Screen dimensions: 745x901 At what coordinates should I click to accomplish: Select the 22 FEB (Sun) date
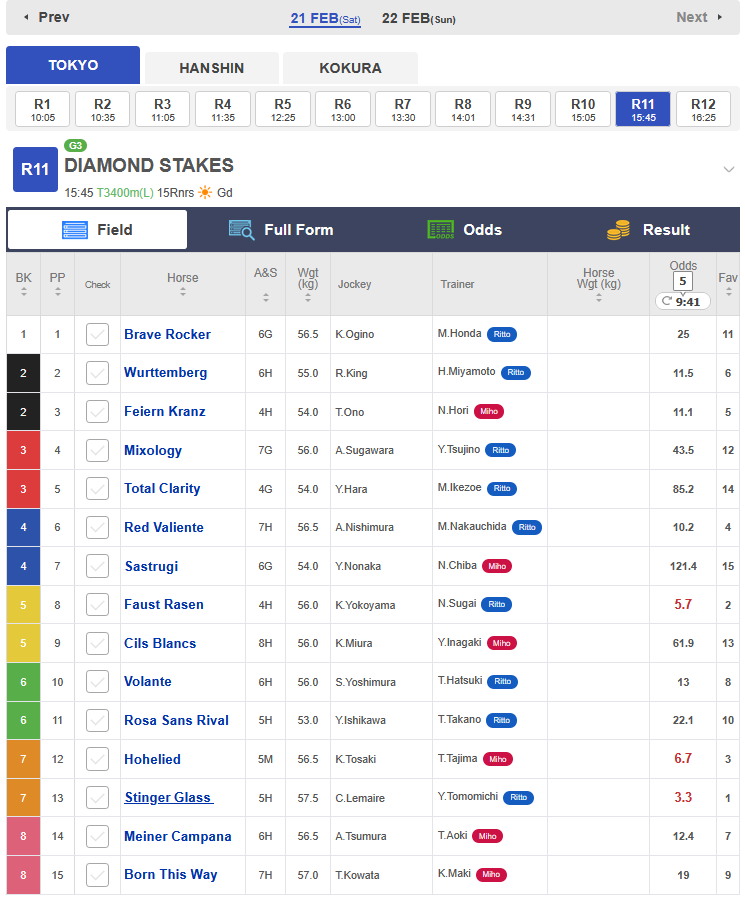pyautogui.click(x=419, y=18)
